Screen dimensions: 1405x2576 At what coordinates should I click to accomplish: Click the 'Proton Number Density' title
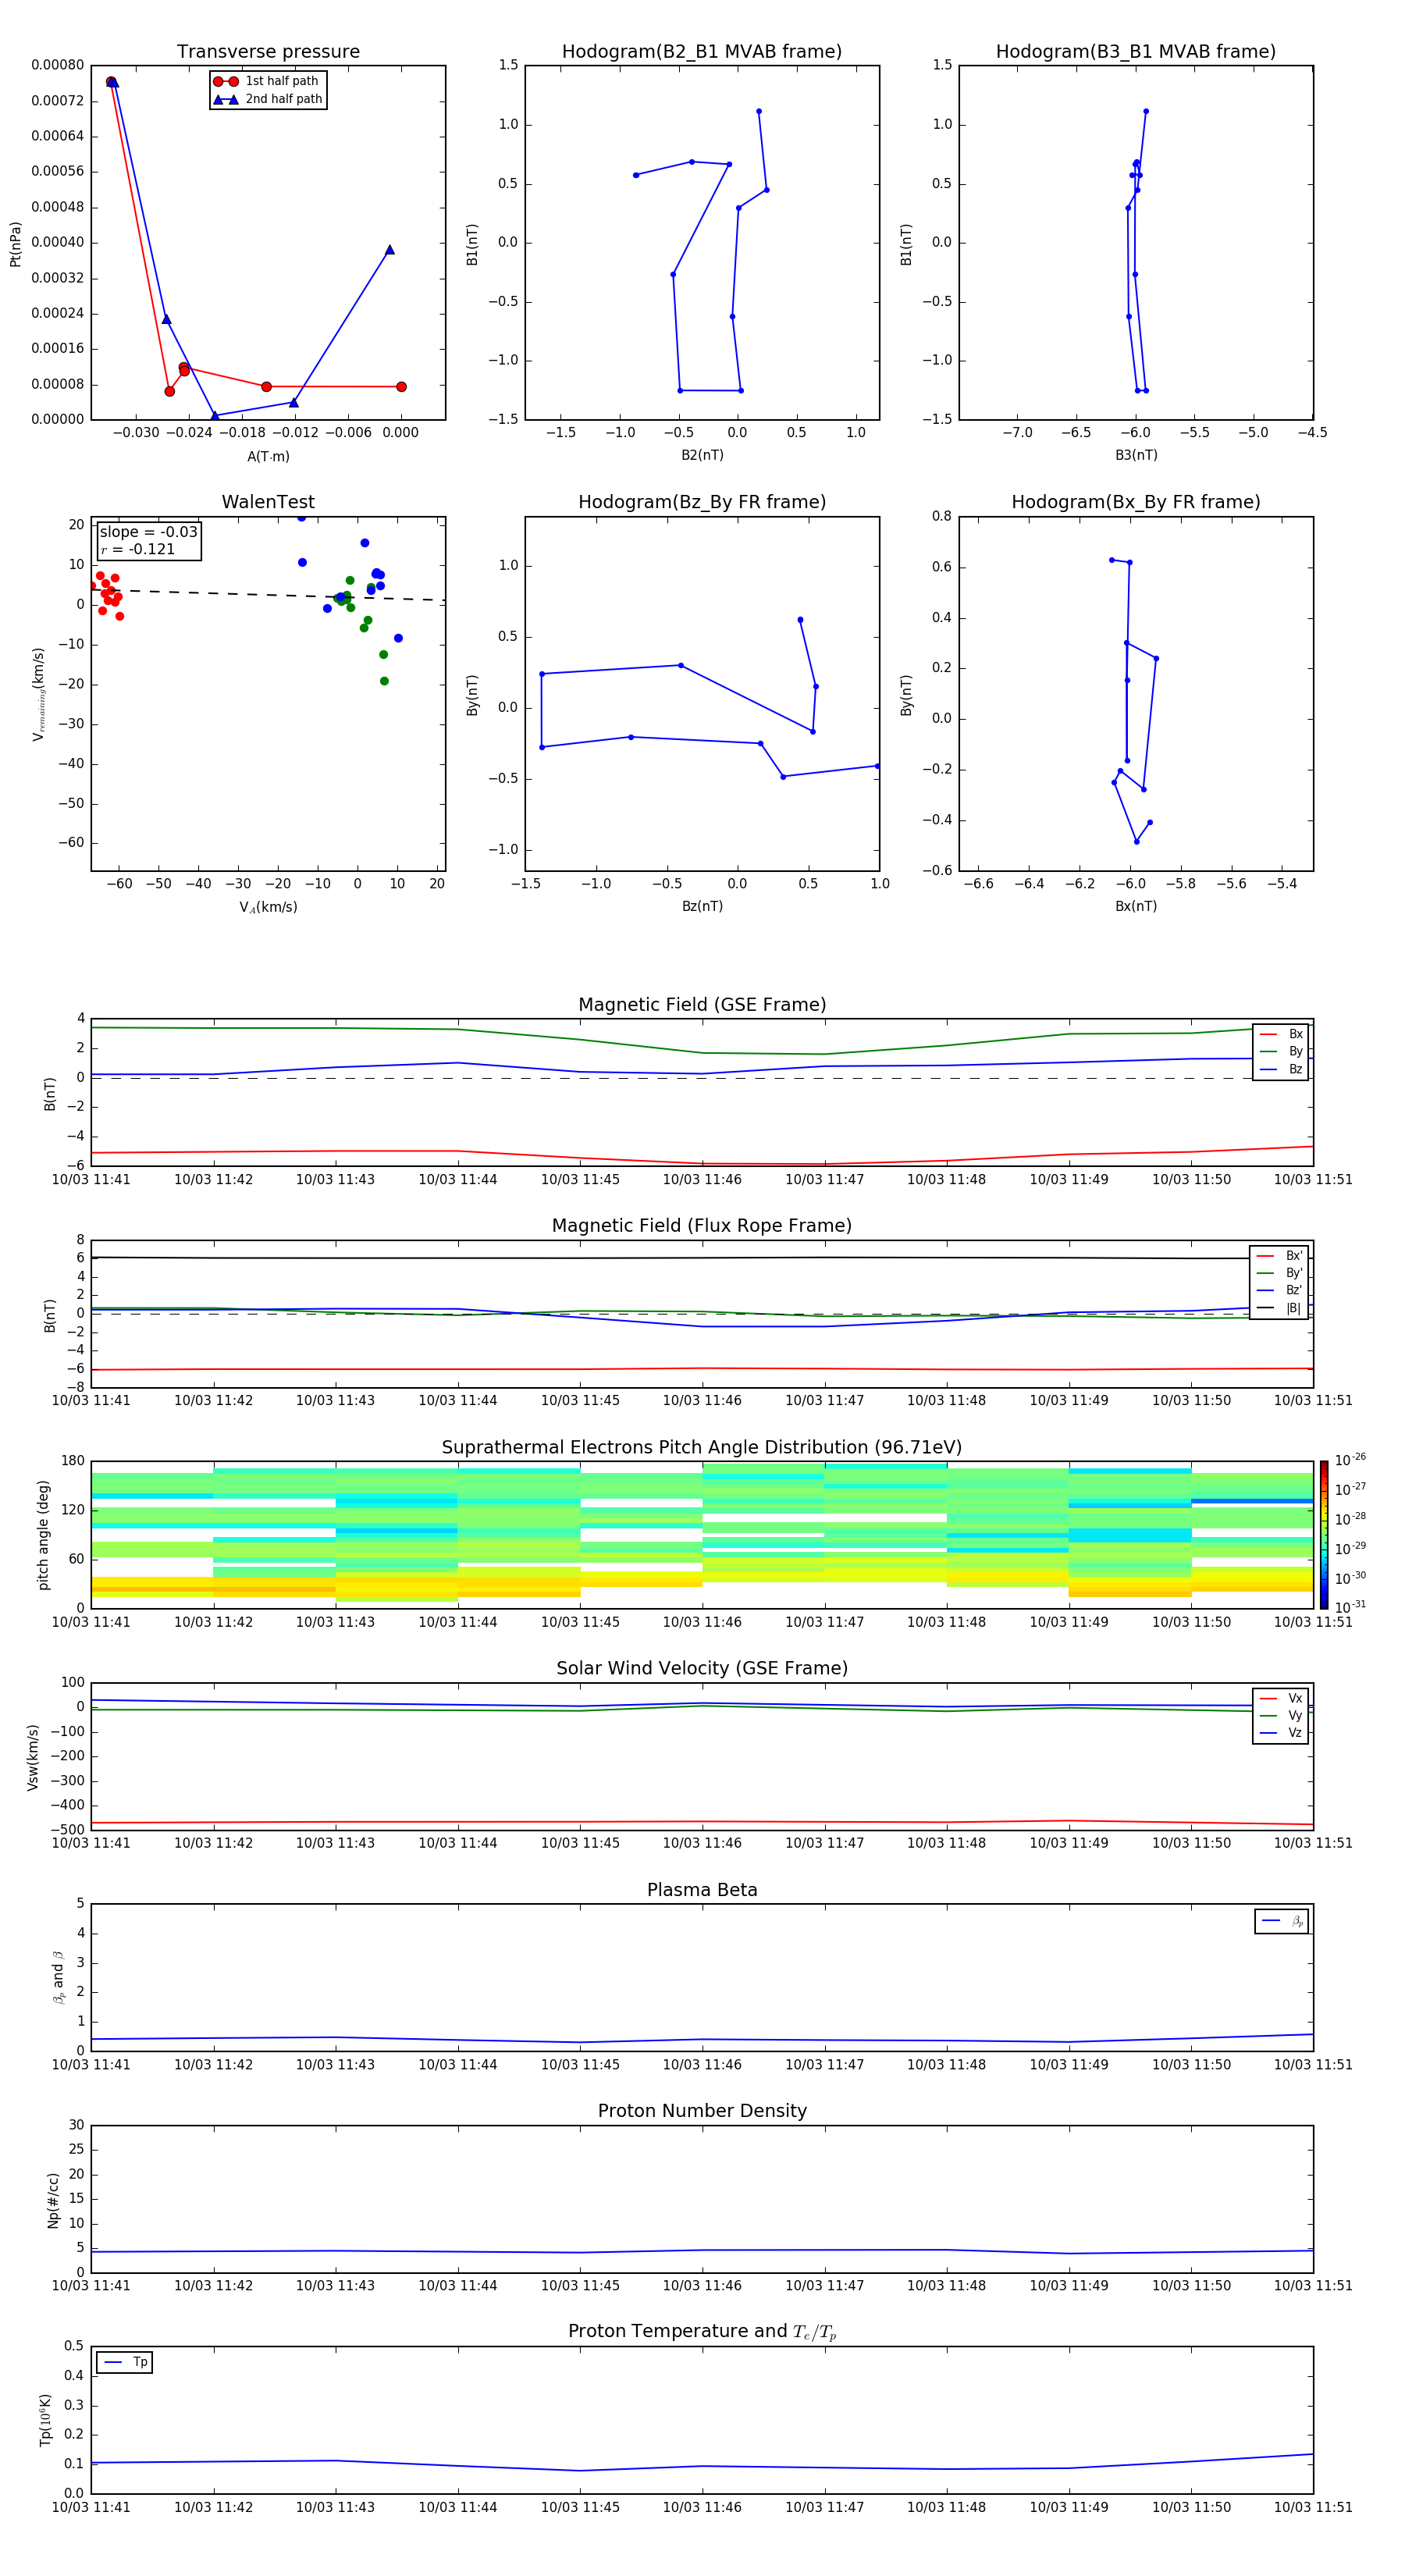pyautogui.click(x=702, y=2111)
